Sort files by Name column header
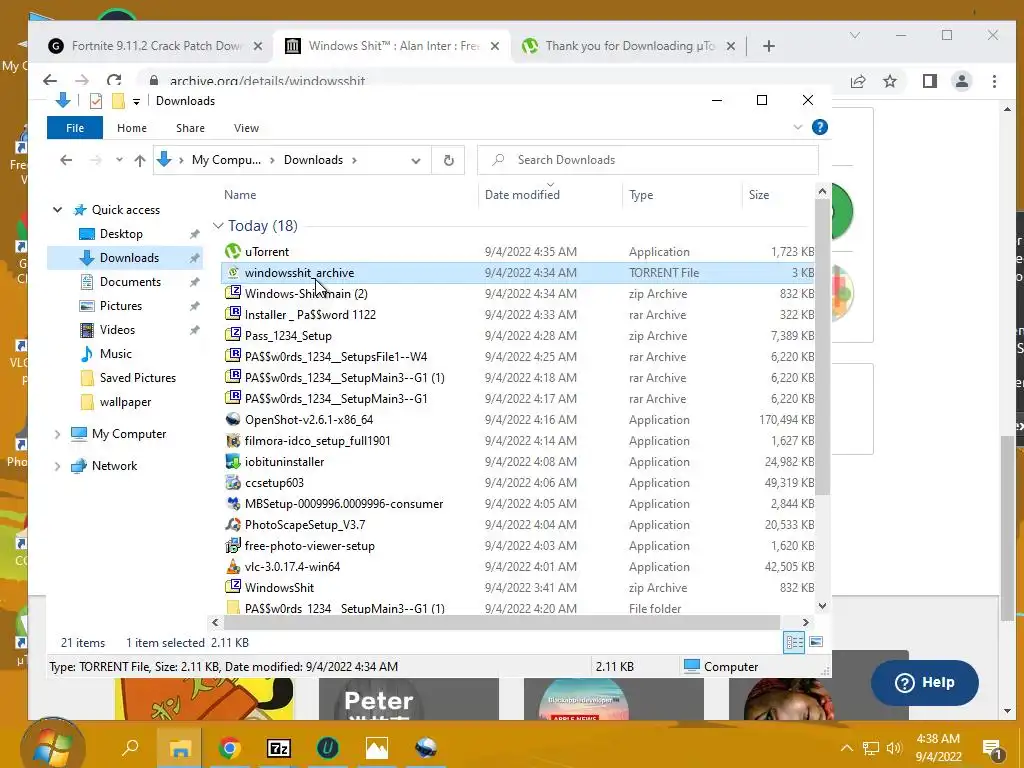1024x768 pixels. [x=240, y=195]
